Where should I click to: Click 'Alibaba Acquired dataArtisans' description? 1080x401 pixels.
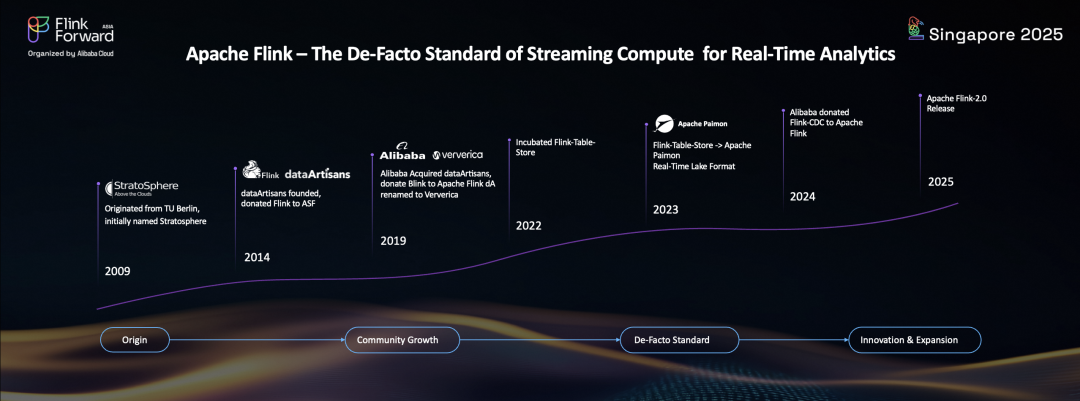pos(437,183)
